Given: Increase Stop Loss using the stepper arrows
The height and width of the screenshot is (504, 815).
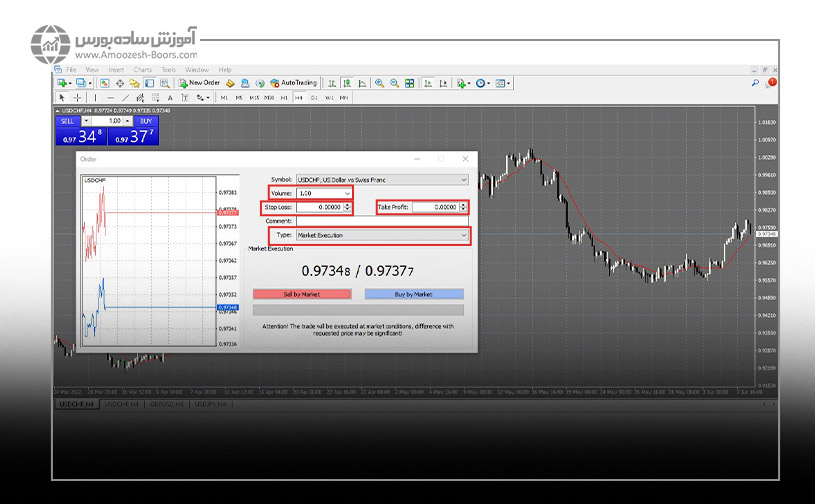Looking at the screenshot, I should point(347,204).
